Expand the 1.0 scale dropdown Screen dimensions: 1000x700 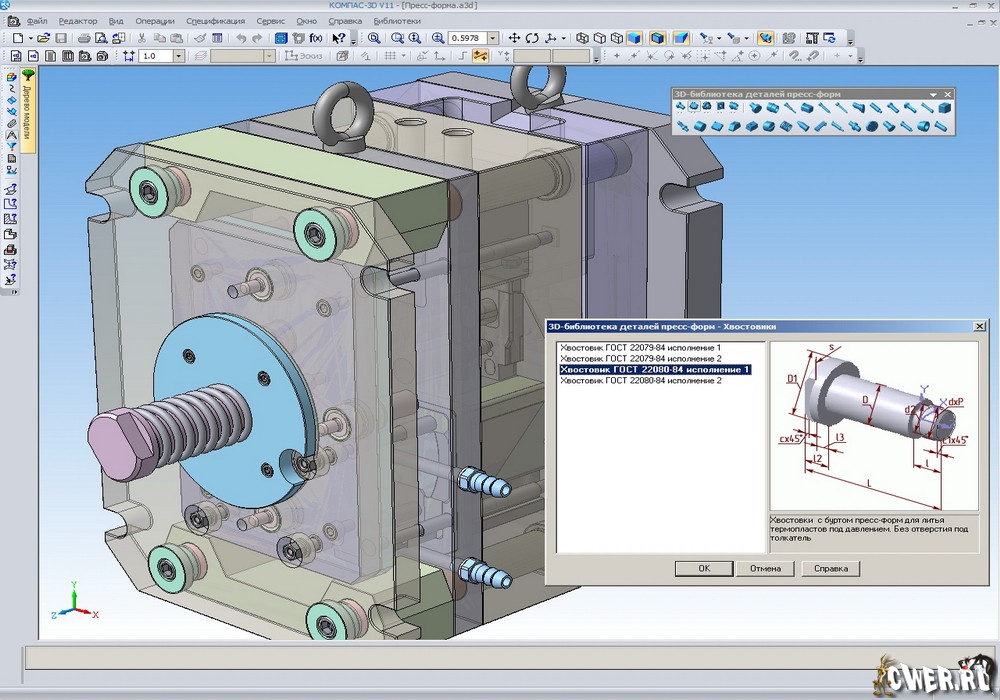tap(178, 56)
